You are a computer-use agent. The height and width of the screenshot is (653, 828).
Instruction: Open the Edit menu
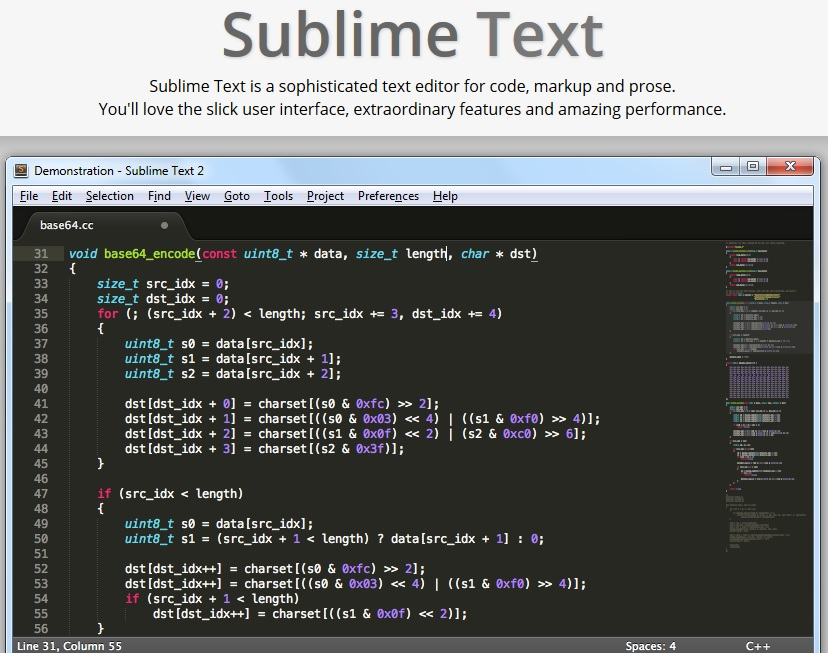(62, 196)
